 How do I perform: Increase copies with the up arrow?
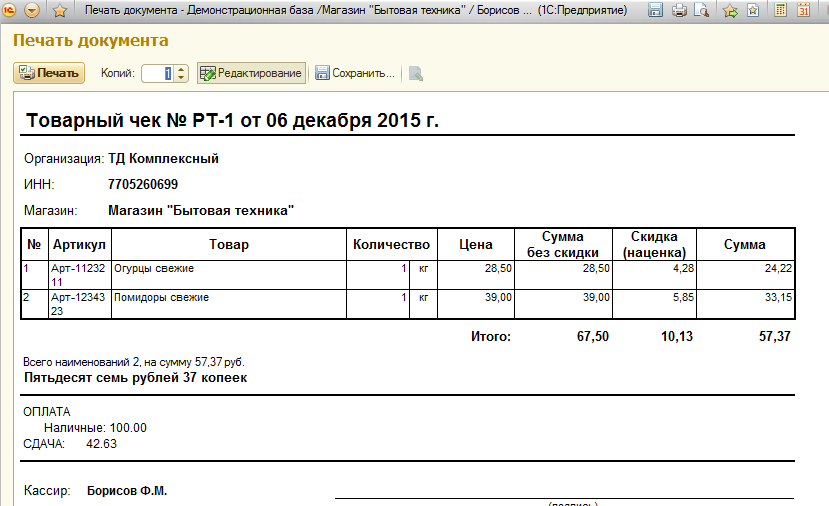181,69
